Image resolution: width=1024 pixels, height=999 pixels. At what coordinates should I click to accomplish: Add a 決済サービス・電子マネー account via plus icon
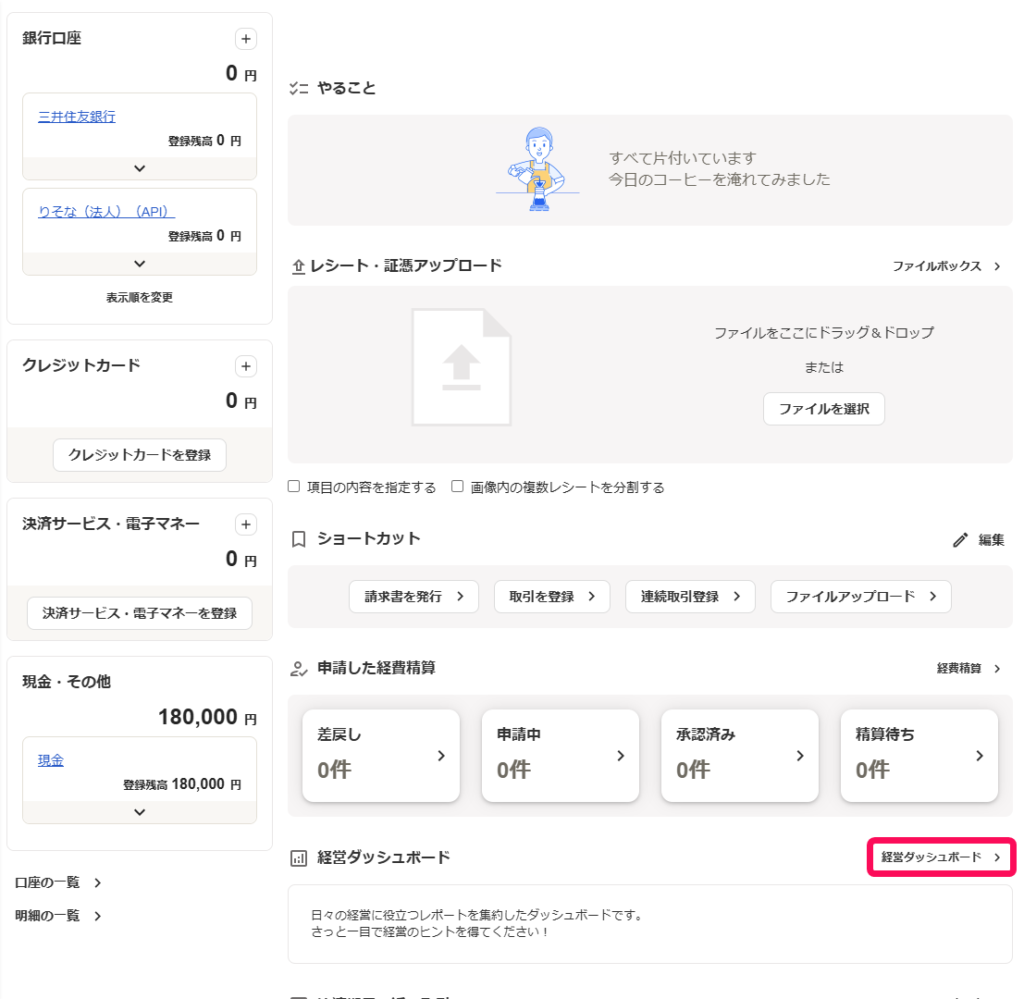click(x=245, y=524)
